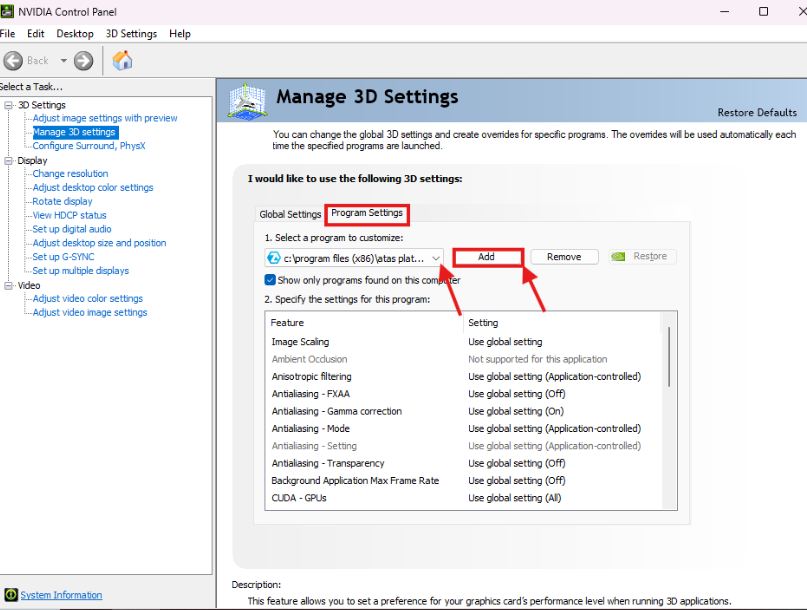This screenshot has width=807, height=610.
Task: Toggle Show only programs found checkbox
Action: (x=270, y=280)
